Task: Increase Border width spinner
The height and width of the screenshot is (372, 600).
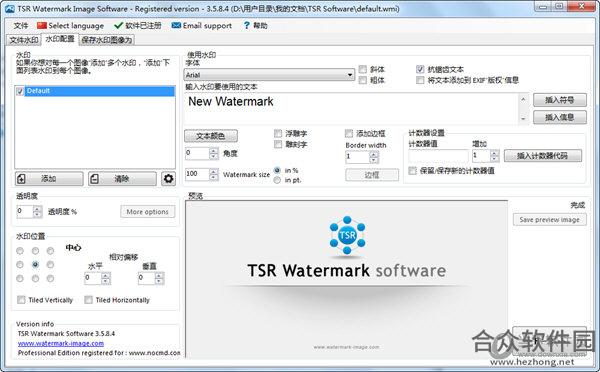Action: point(374,154)
